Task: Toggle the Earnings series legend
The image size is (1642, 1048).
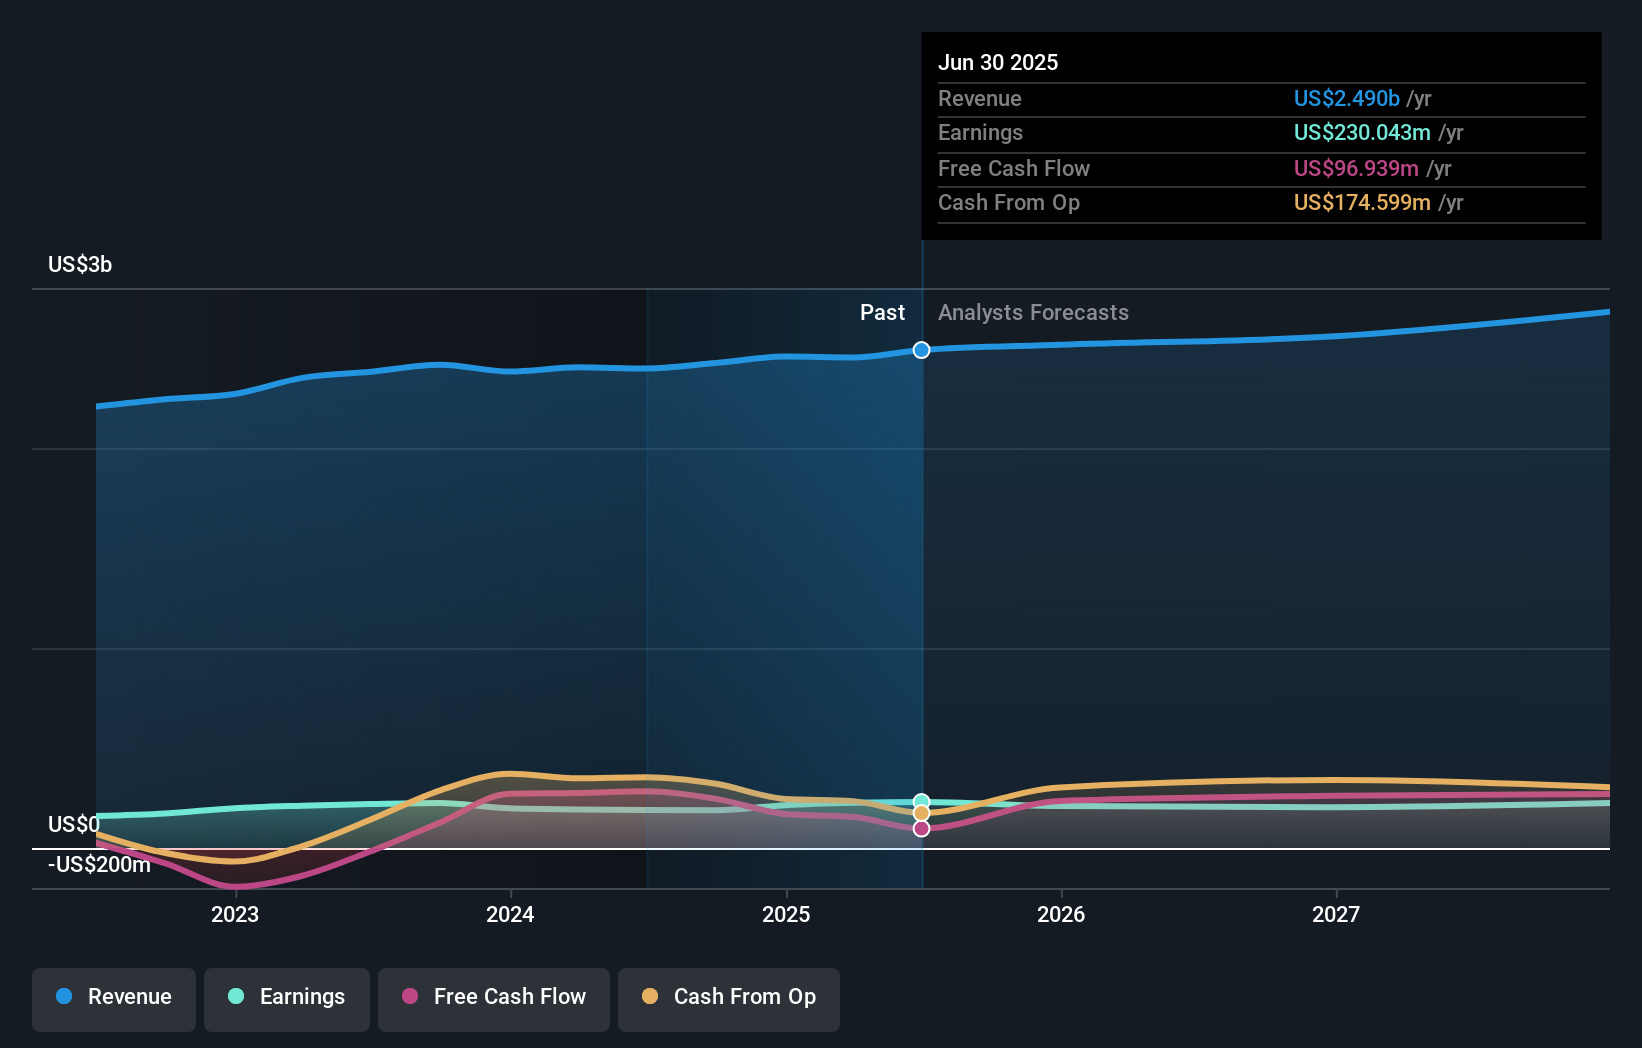Action: [287, 998]
